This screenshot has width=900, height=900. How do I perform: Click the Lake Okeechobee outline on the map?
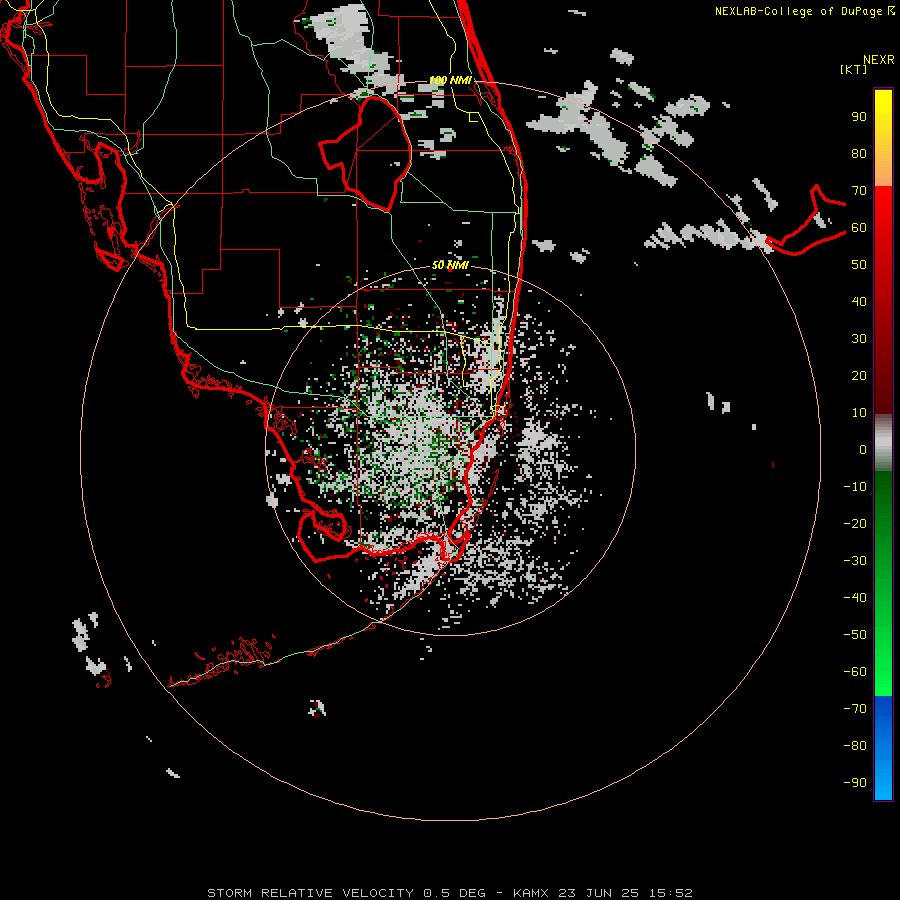[366, 154]
